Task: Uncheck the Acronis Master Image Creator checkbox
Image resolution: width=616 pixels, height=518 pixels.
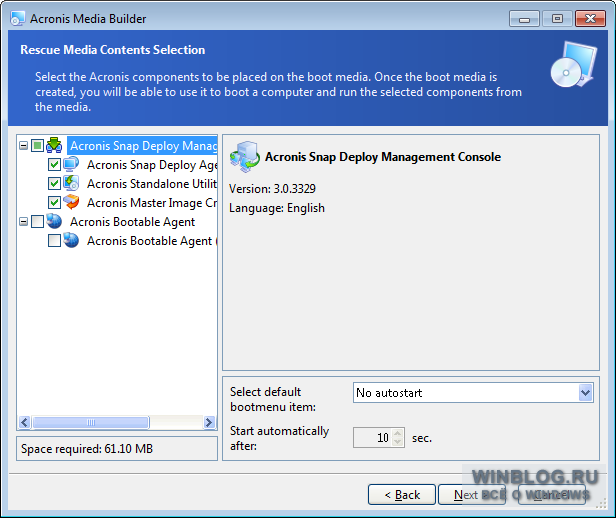Action: pos(54,202)
